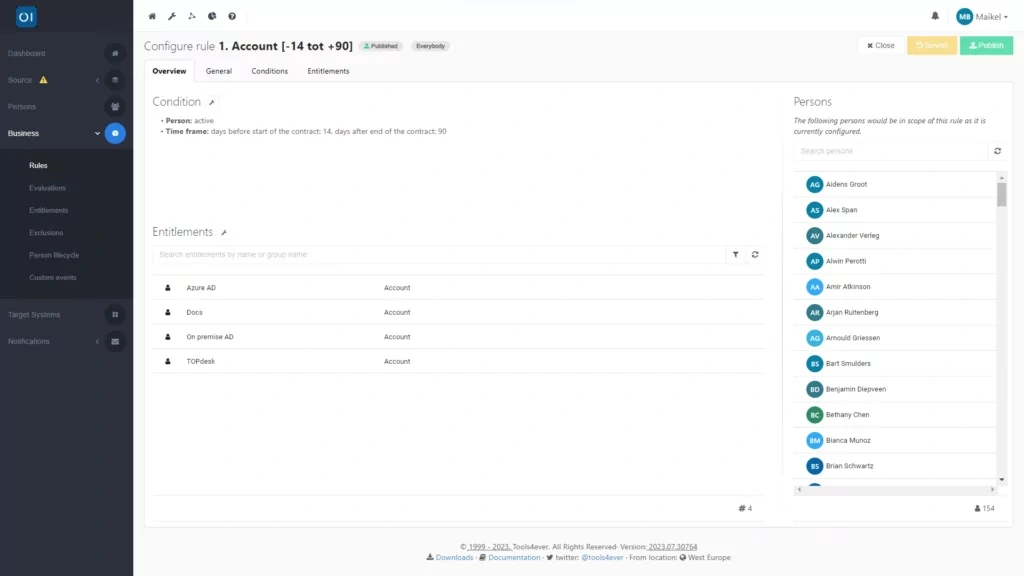Open the wrench configuration icon in the top bar
This screenshot has width=1024, height=576.
(171, 16)
